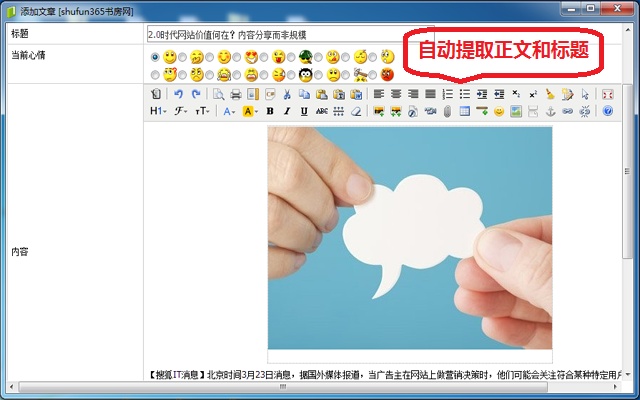This screenshot has width=640, height=400.
Task: Click the Redo arrow in editor toolbar
Action: point(196,94)
